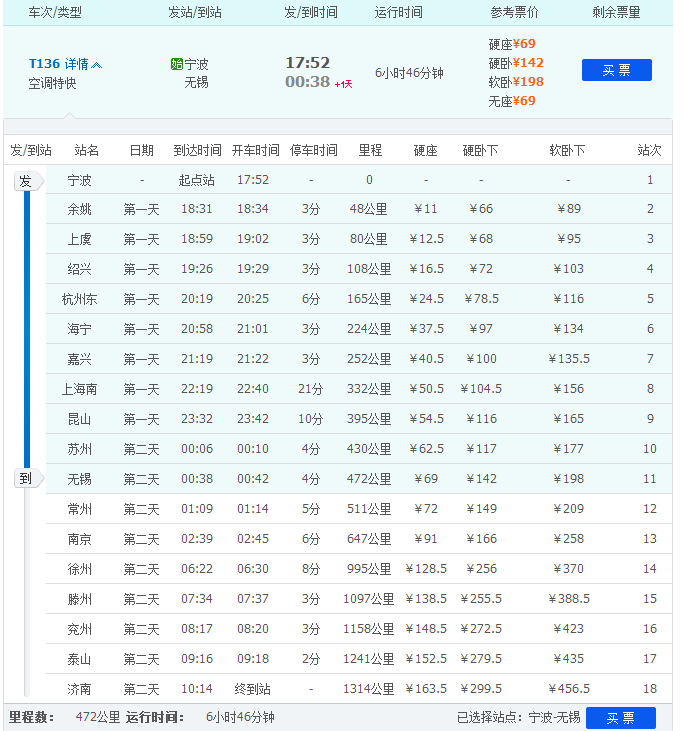683x731 pixels.
Task: Click the ¥135.5 soft sleeper price for 嘉兴
Action: coord(569,359)
